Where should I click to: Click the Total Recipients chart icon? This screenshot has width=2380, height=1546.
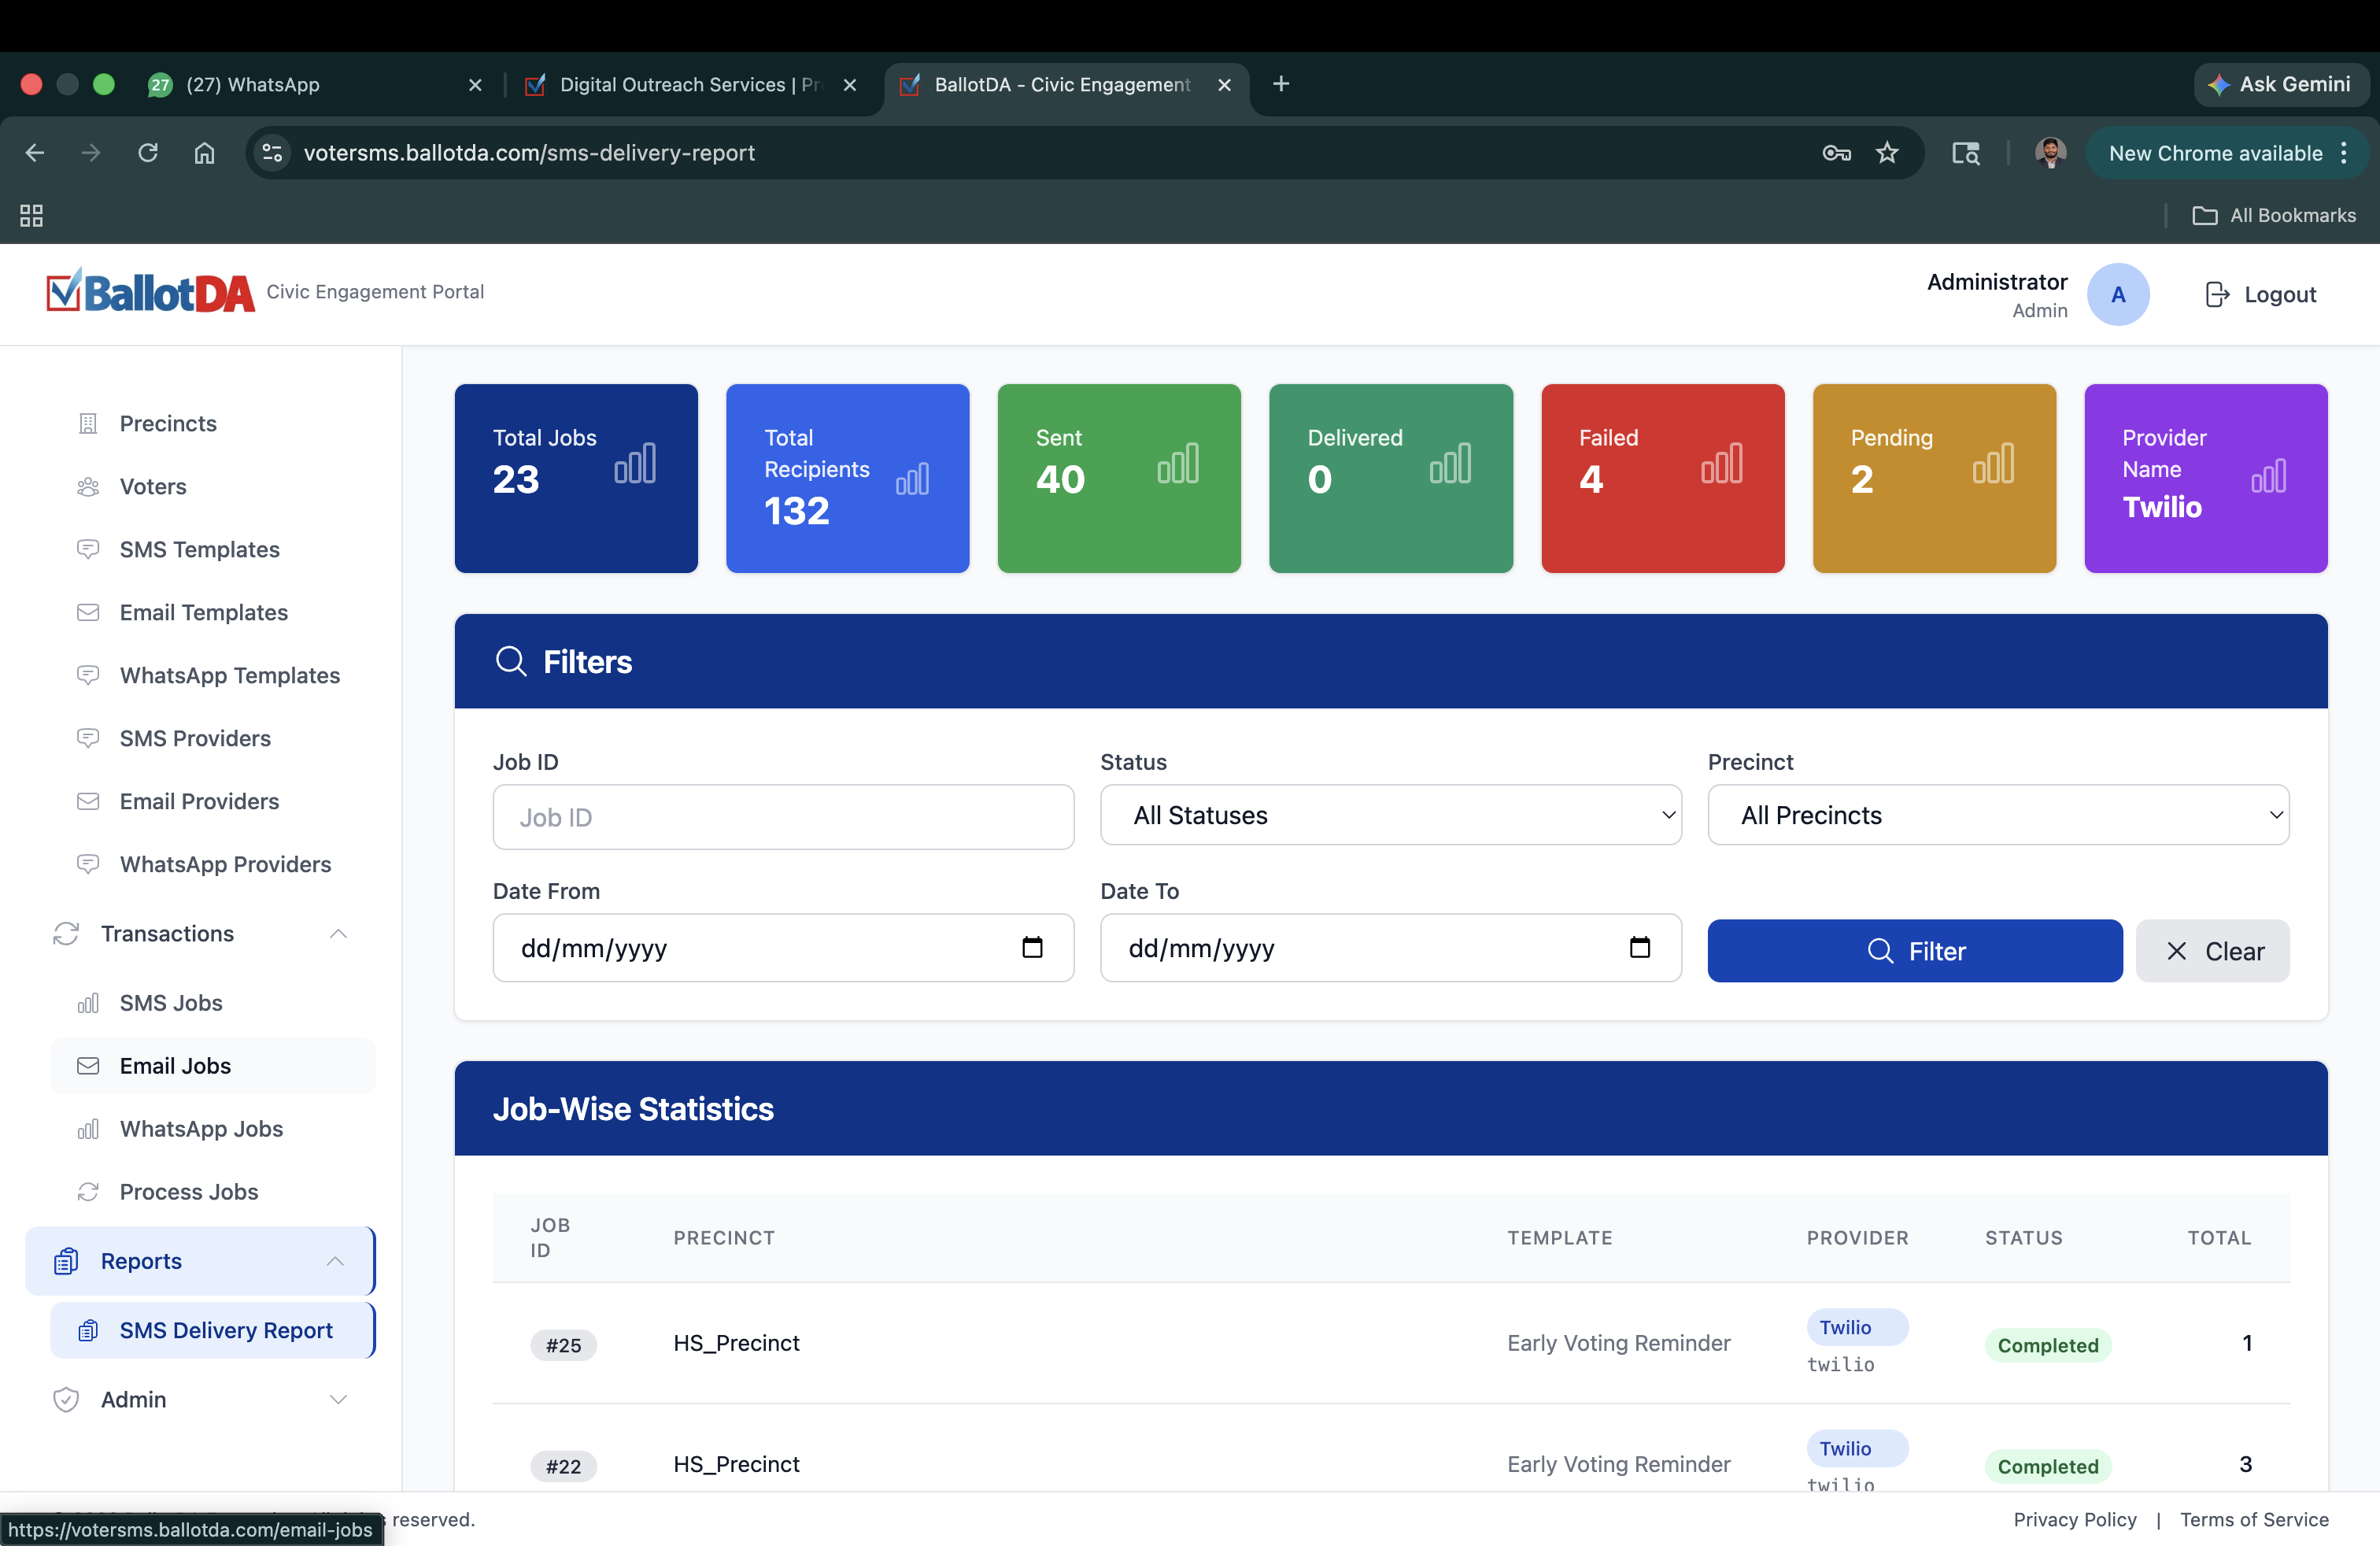[x=912, y=478]
